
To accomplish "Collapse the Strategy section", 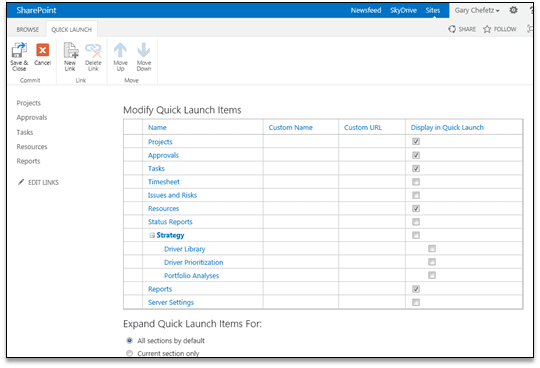I will 152,235.
